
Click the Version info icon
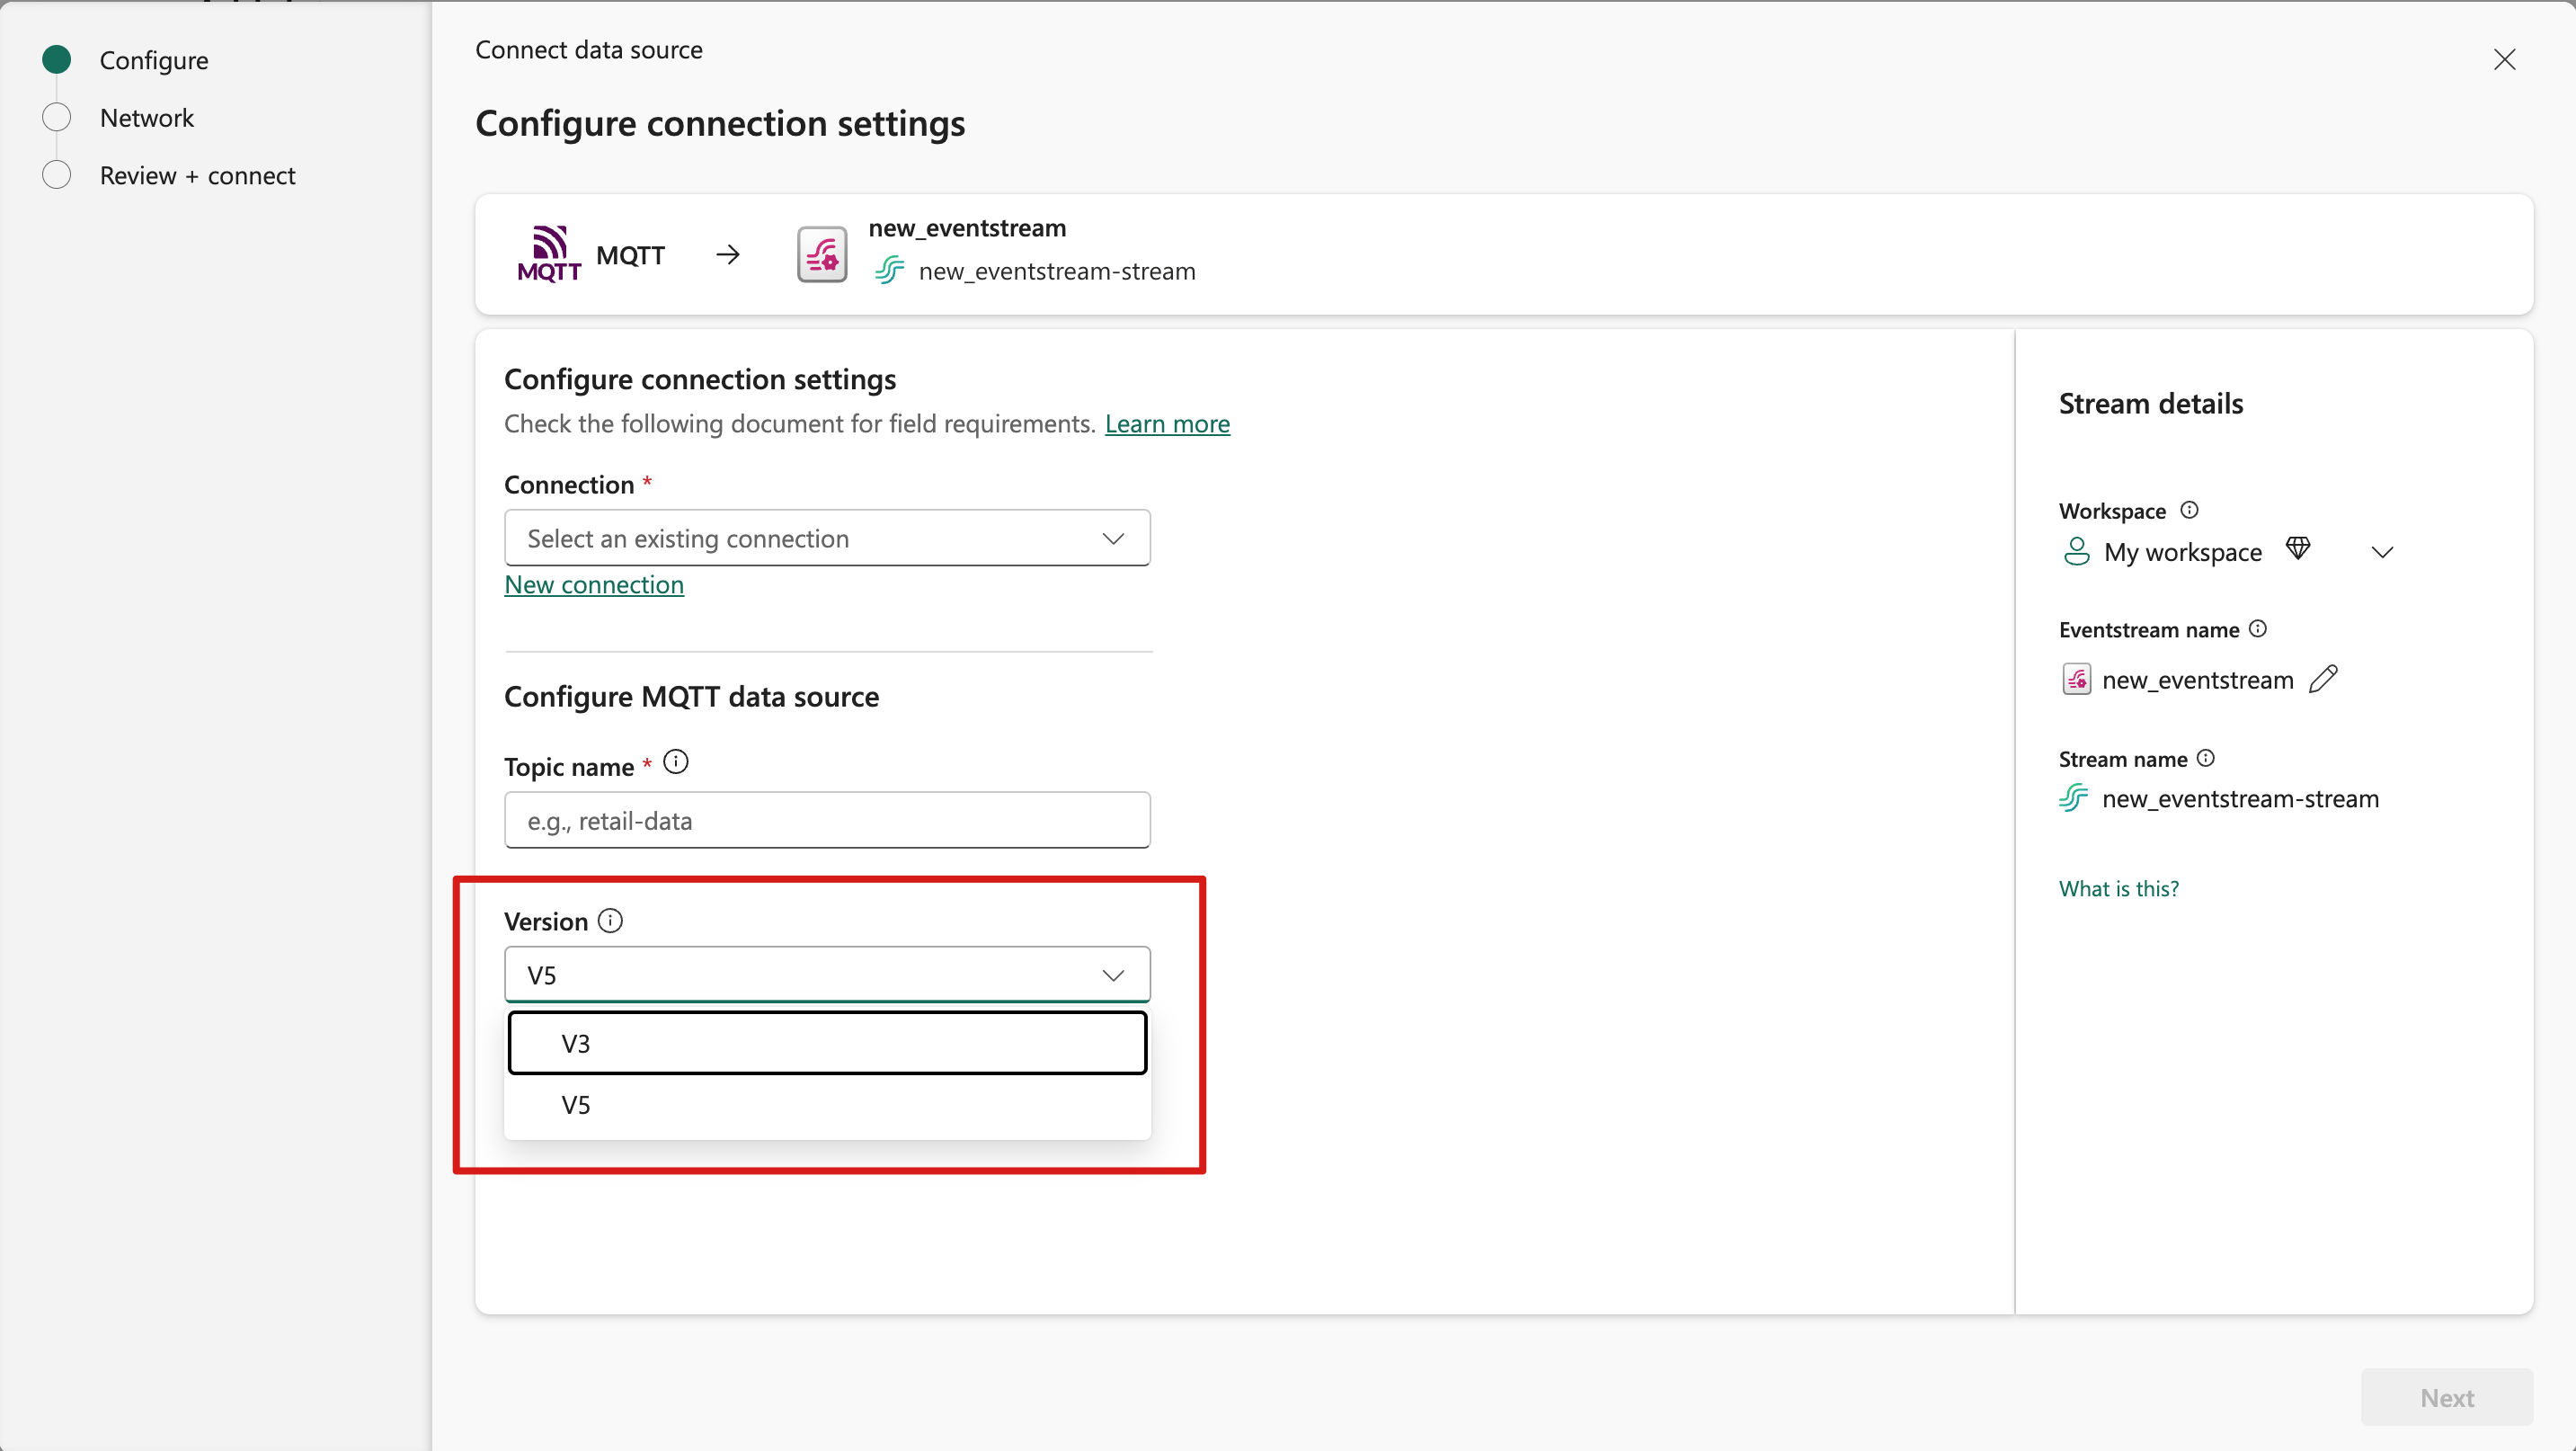pyautogui.click(x=610, y=920)
